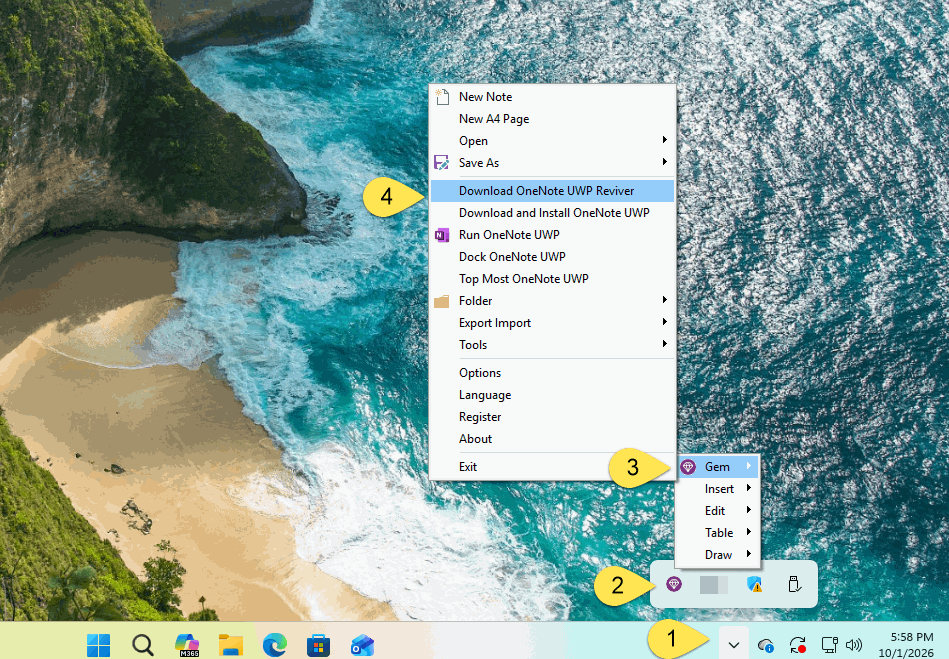Open the Edit entry in the tray menu
The width and height of the screenshot is (949, 659).
point(717,511)
